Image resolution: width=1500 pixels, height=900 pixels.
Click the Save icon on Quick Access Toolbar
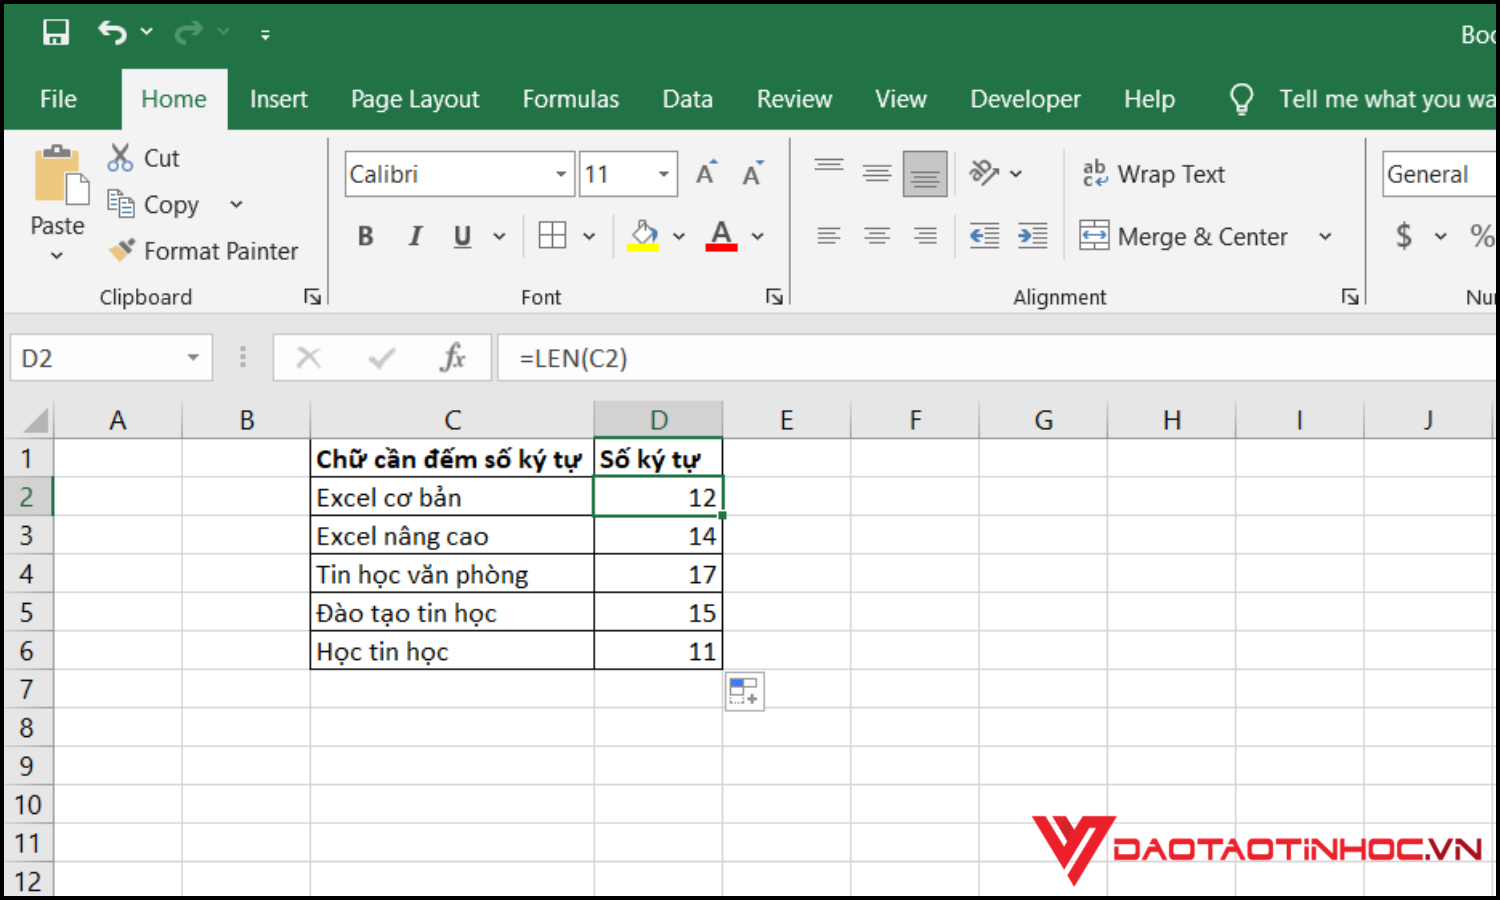click(x=56, y=32)
